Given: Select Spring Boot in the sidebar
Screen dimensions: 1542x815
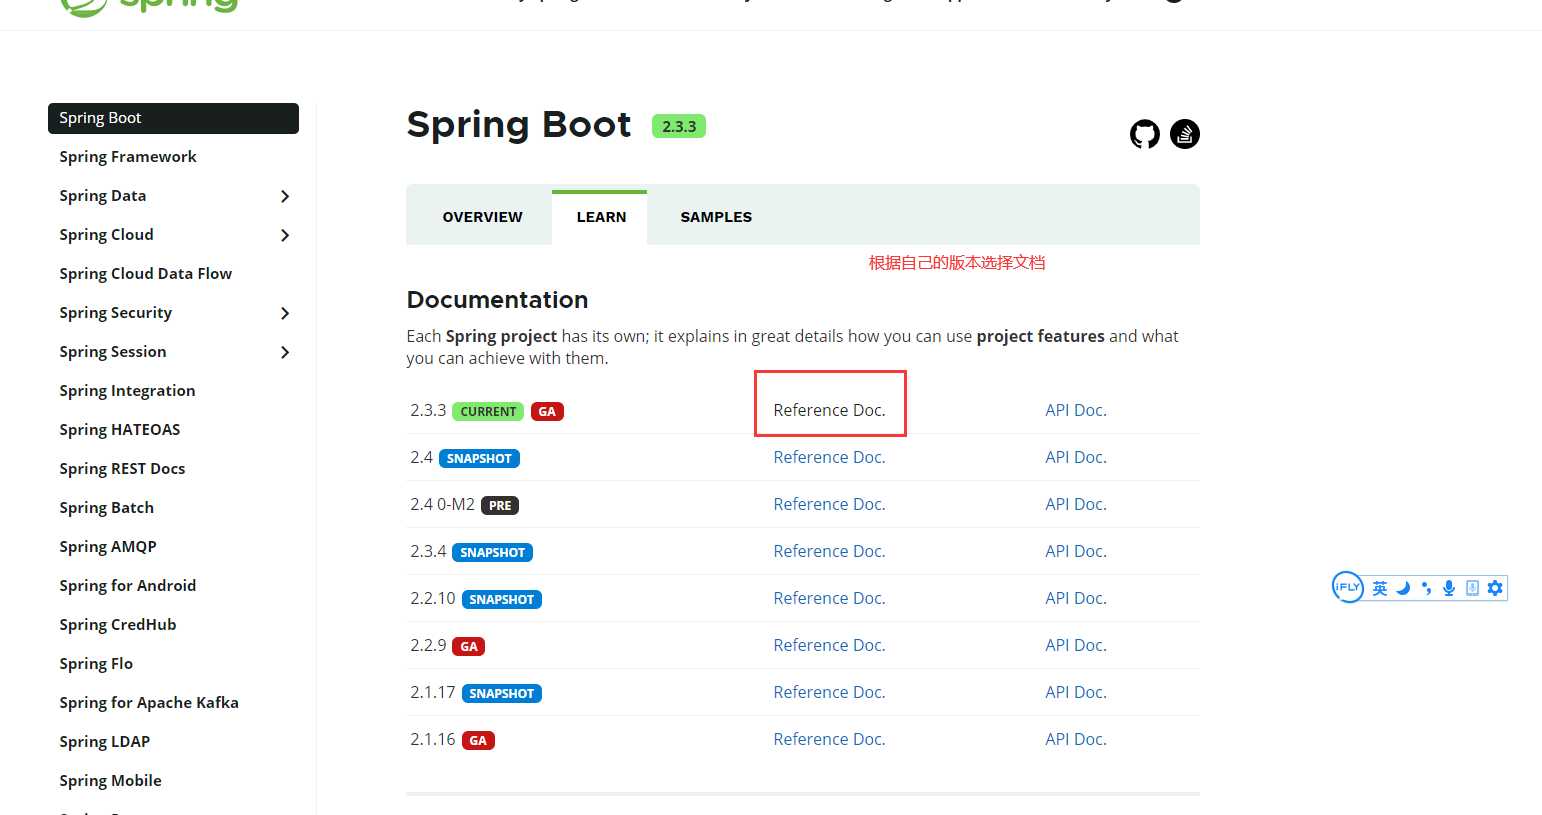Looking at the screenshot, I should pos(173,118).
